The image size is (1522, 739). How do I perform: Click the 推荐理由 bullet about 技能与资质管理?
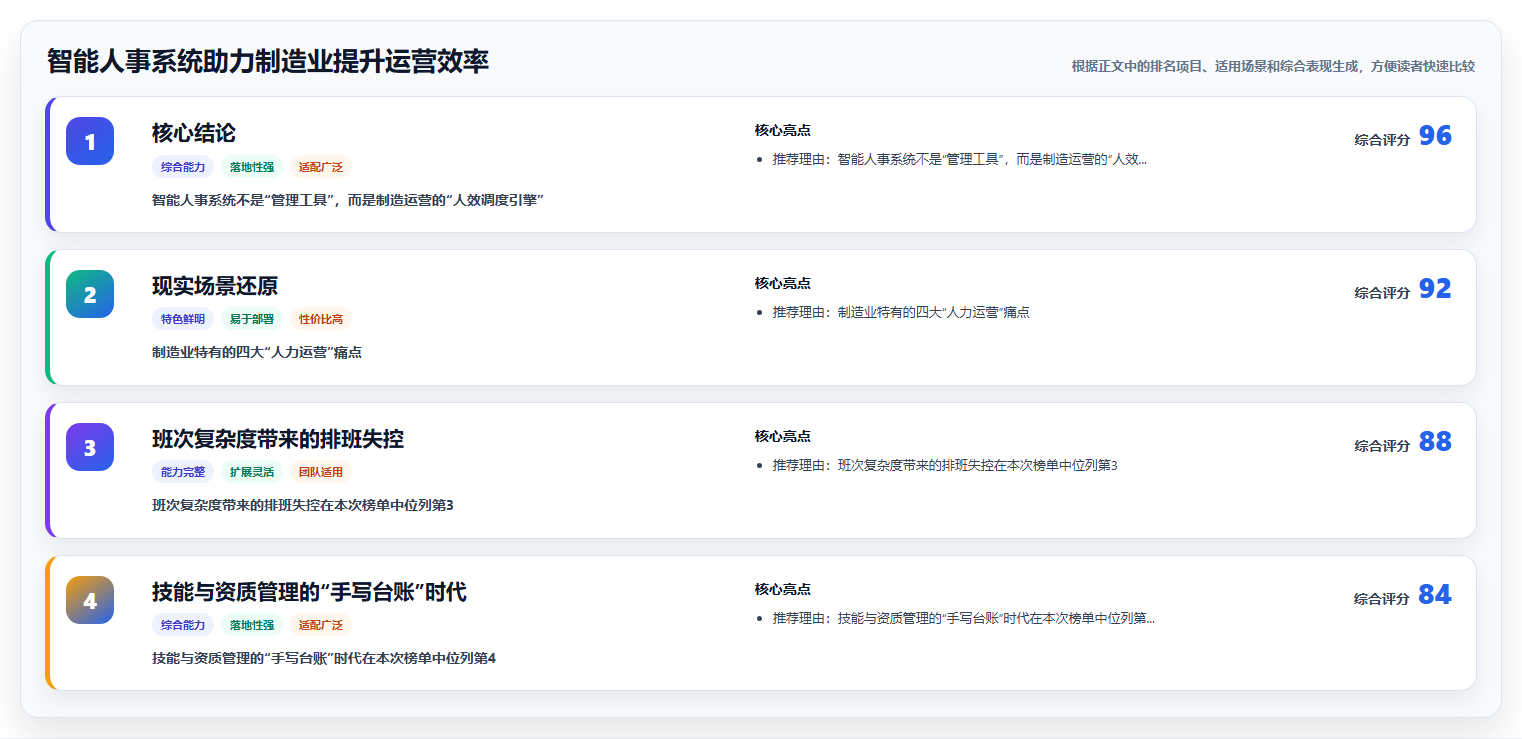964,618
